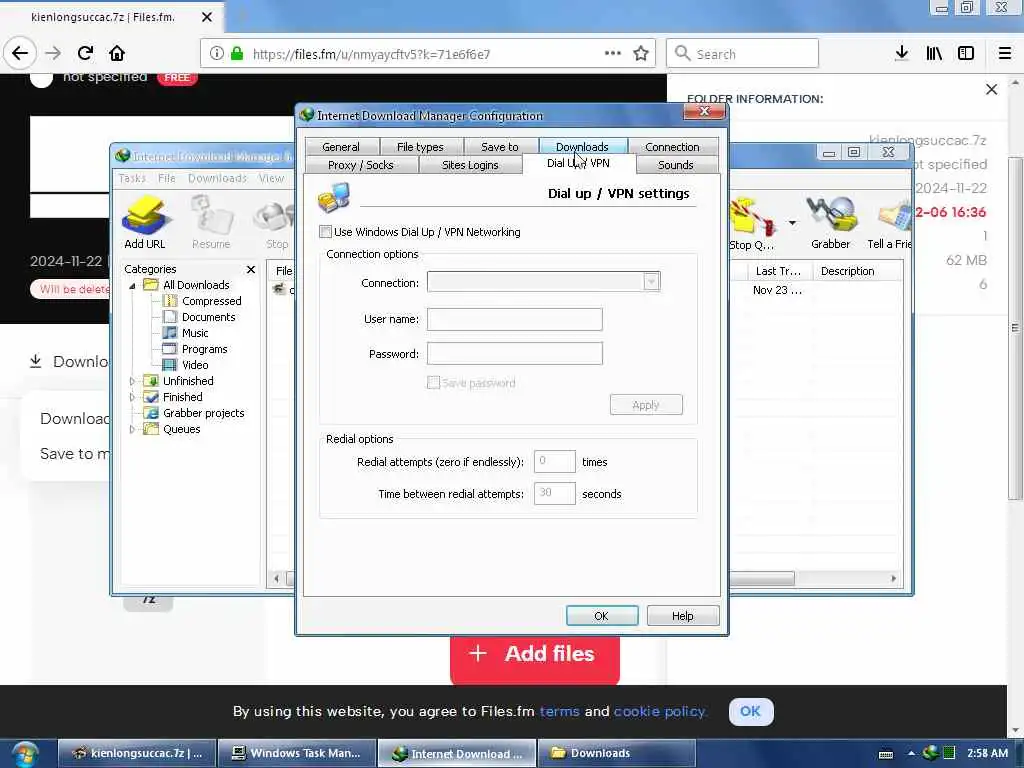Image resolution: width=1024 pixels, height=768 pixels.
Task: Select Music category
Action: click(195, 333)
